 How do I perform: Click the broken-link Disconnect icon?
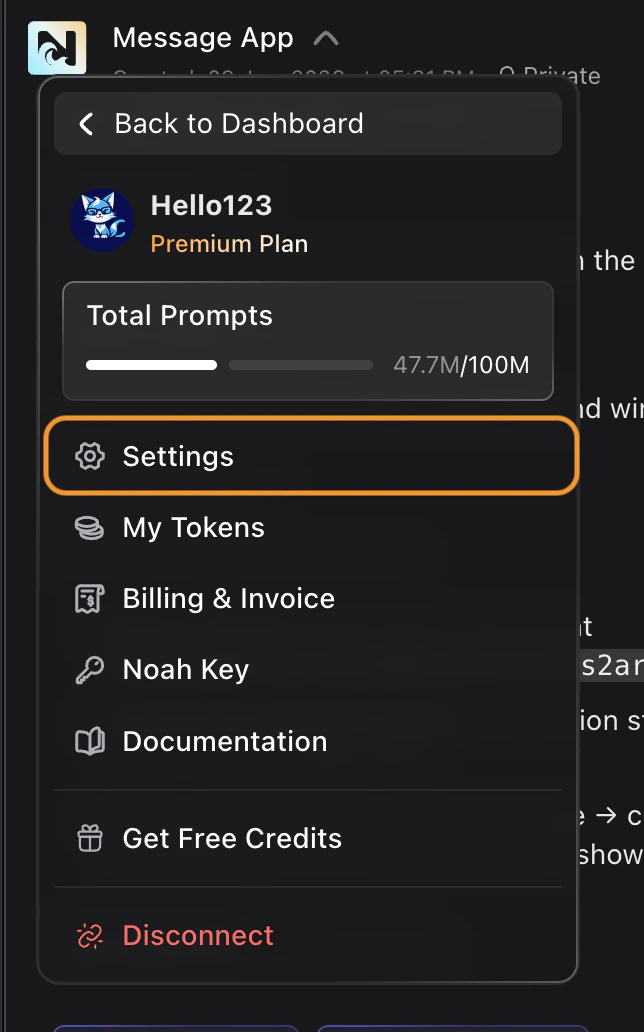(x=90, y=935)
